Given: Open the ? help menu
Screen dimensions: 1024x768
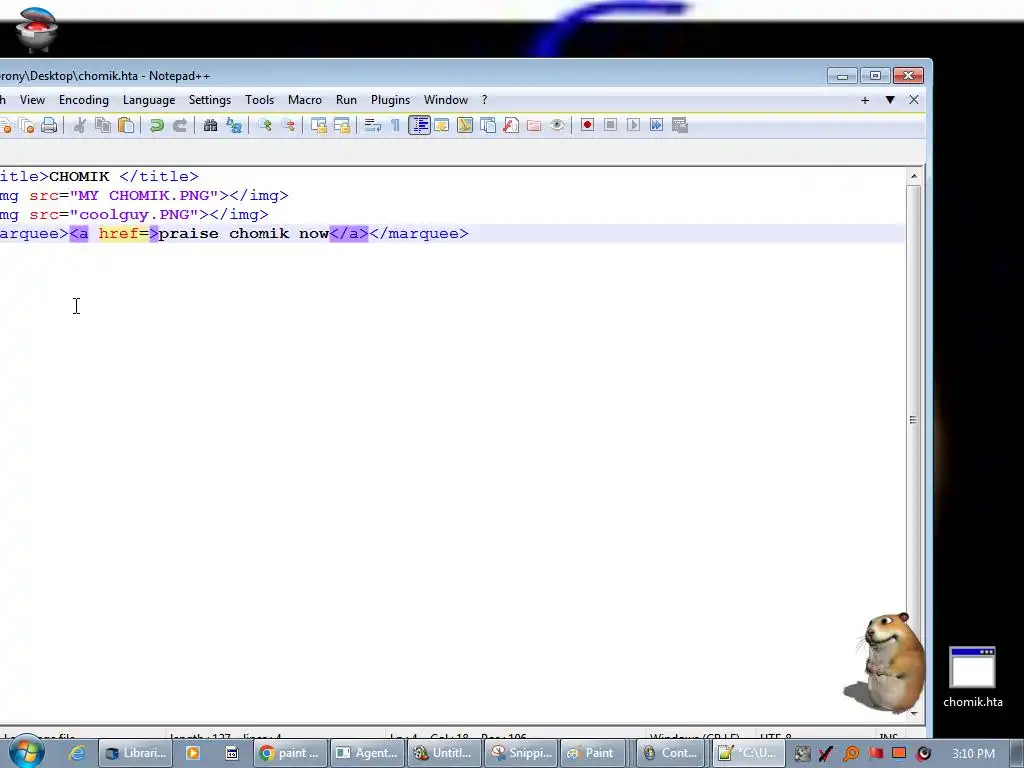Looking at the screenshot, I should (484, 100).
